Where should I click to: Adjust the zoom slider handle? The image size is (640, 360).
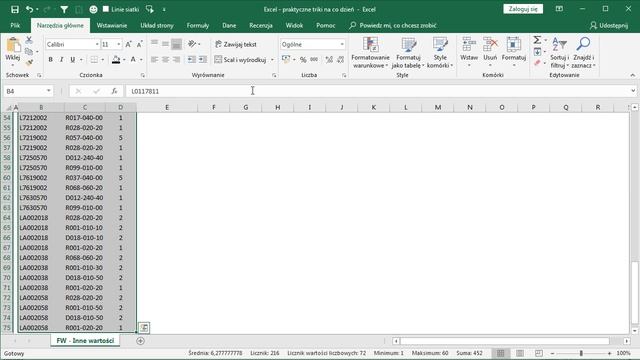[x=581, y=353]
